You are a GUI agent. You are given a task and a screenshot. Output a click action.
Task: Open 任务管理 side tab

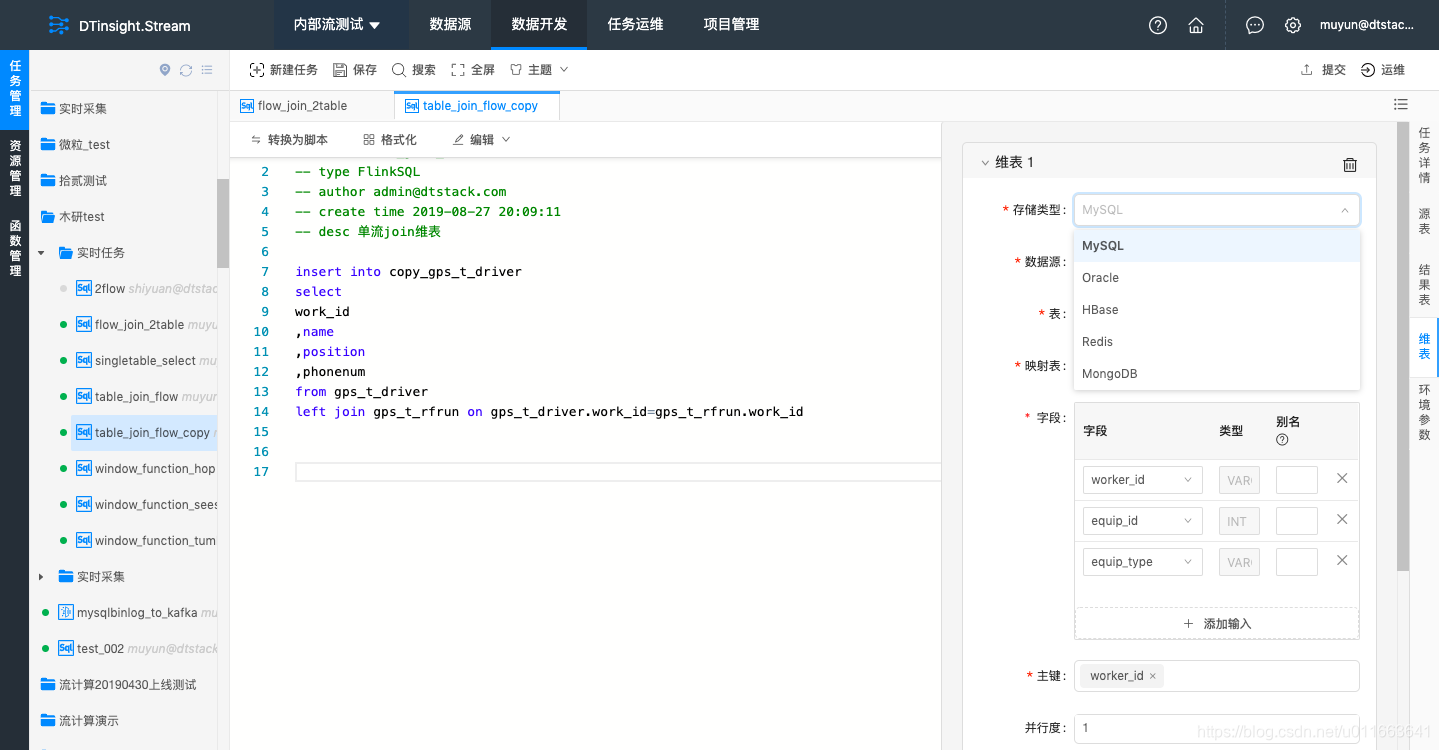(x=15, y=88)
